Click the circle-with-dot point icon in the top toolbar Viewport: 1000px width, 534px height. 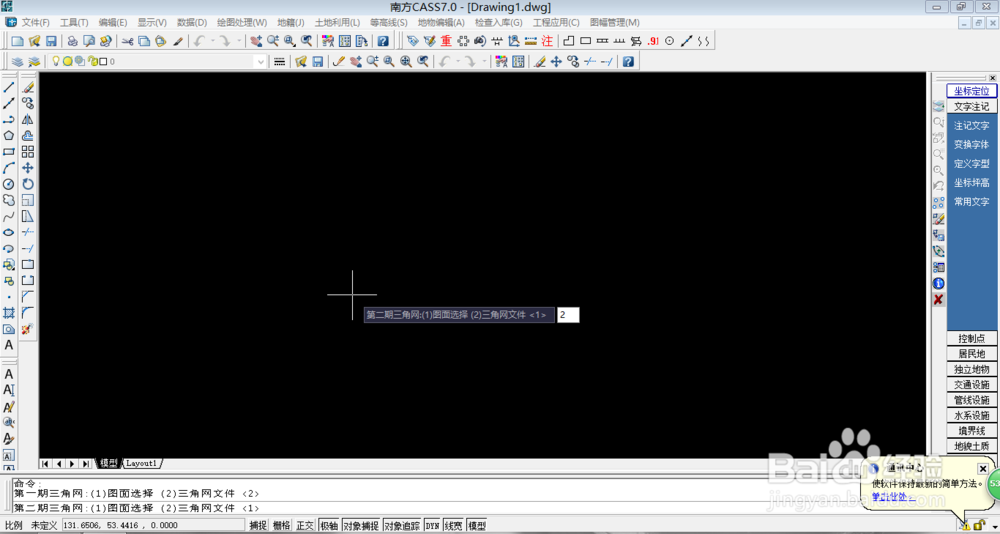pyautogui.click(x=670, y=41)
